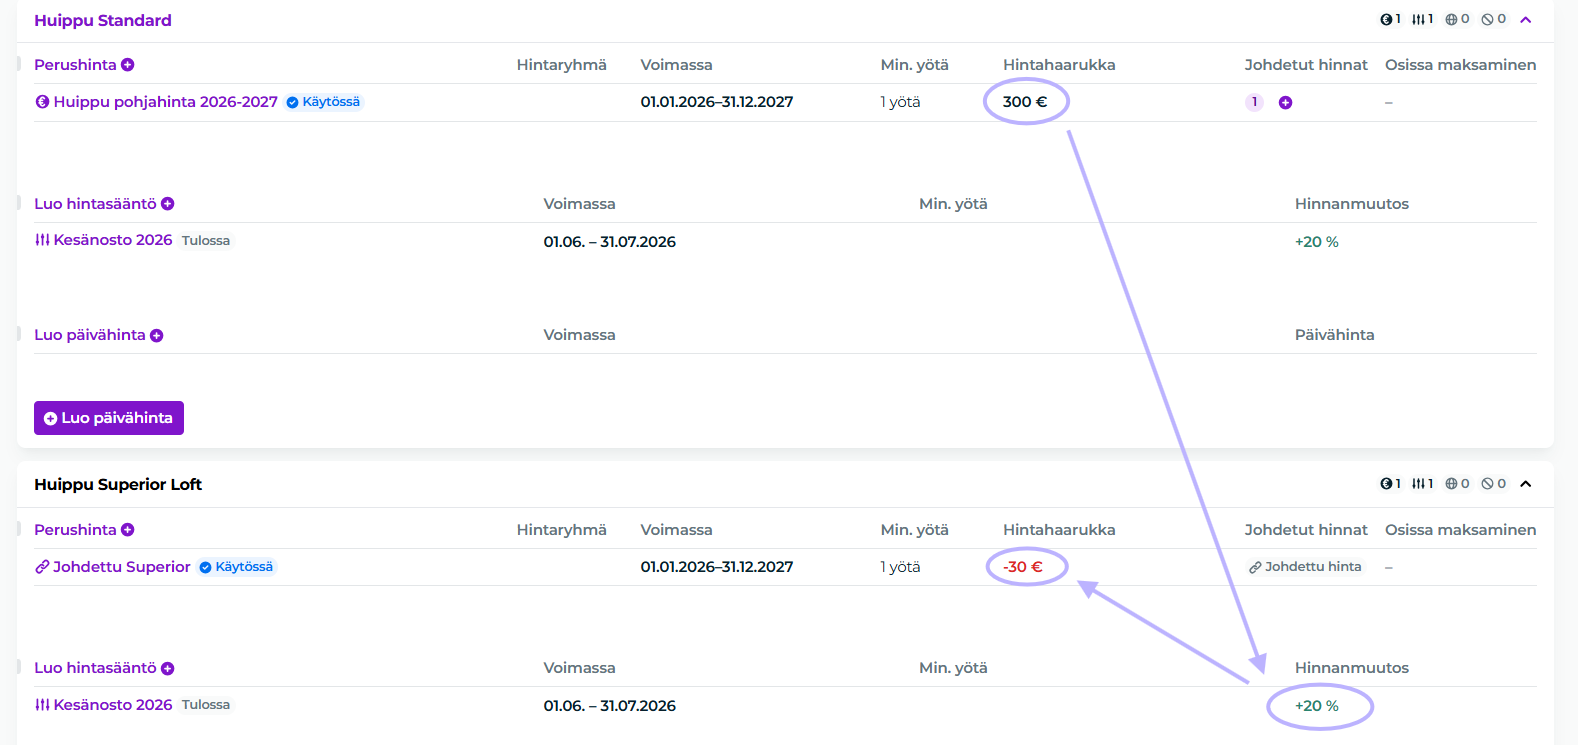1578x745 pixels.
Task: Click the sliders counter badge in the Huippu Standard header
Action: 1422,19
